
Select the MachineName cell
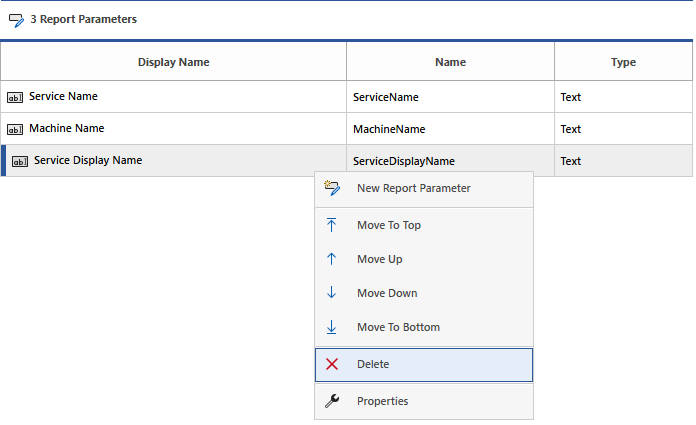pos(389,130)
